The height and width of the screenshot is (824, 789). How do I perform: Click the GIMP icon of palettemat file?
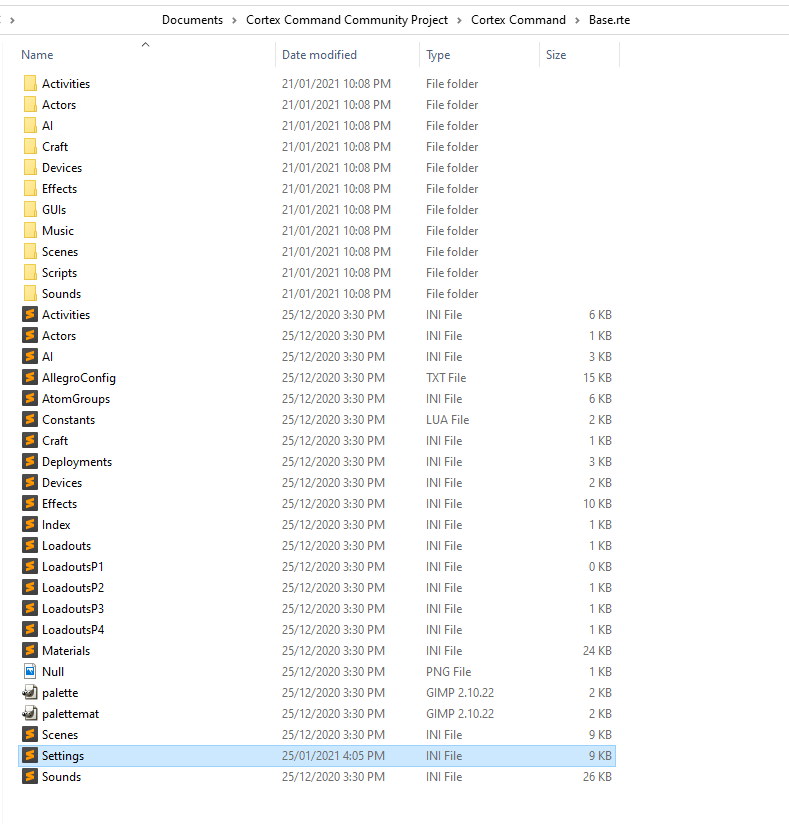pos(30,714)
